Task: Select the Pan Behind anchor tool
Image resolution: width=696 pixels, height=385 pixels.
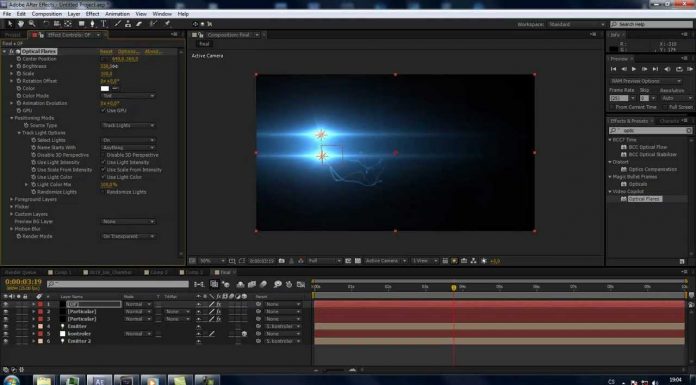Action: click(x=68, y=24)
